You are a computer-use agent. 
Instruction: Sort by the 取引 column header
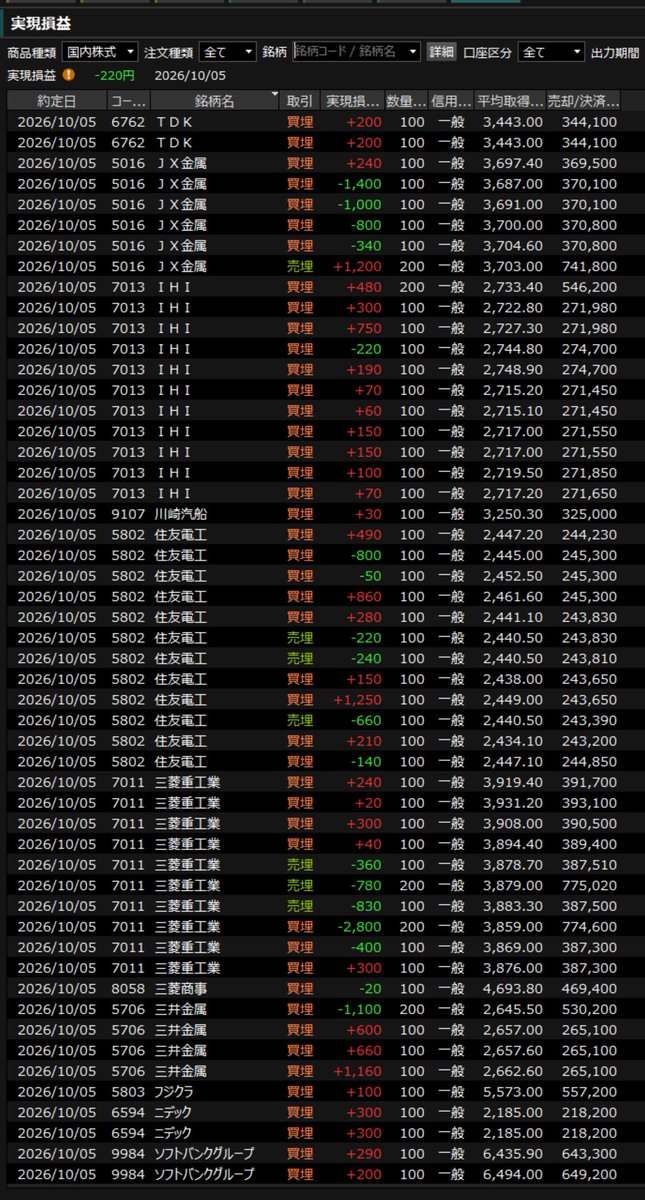click(300, 101)
